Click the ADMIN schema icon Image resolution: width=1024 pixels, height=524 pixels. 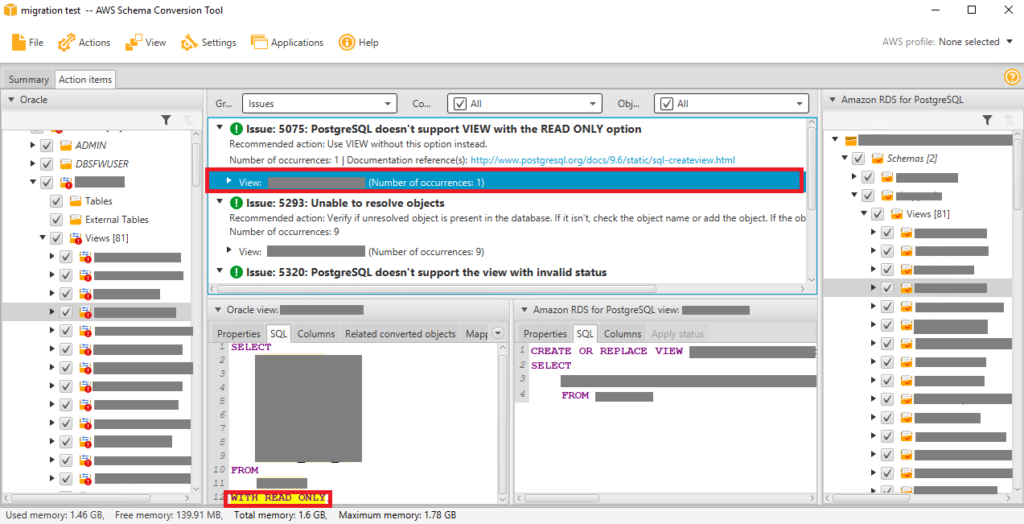click(65, 145)
